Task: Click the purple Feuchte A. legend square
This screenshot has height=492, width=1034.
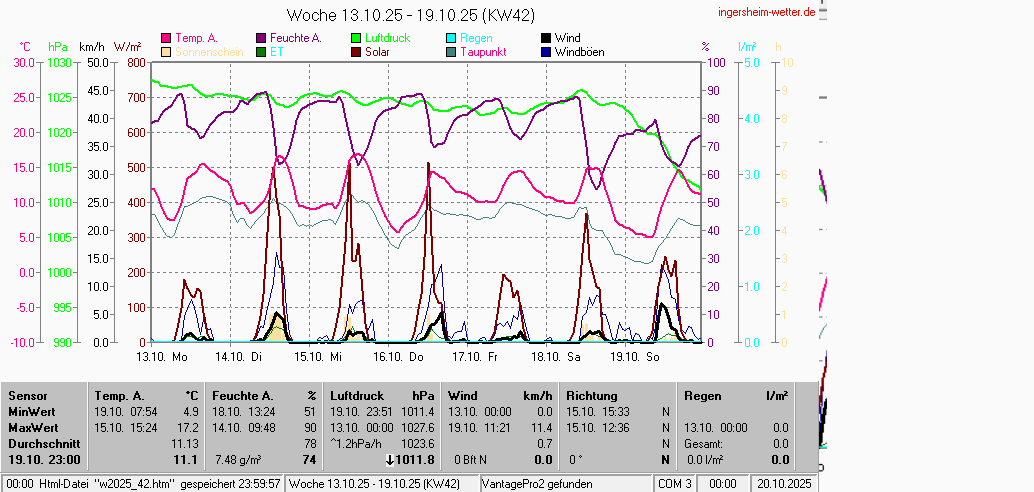Action: [262, 38]
